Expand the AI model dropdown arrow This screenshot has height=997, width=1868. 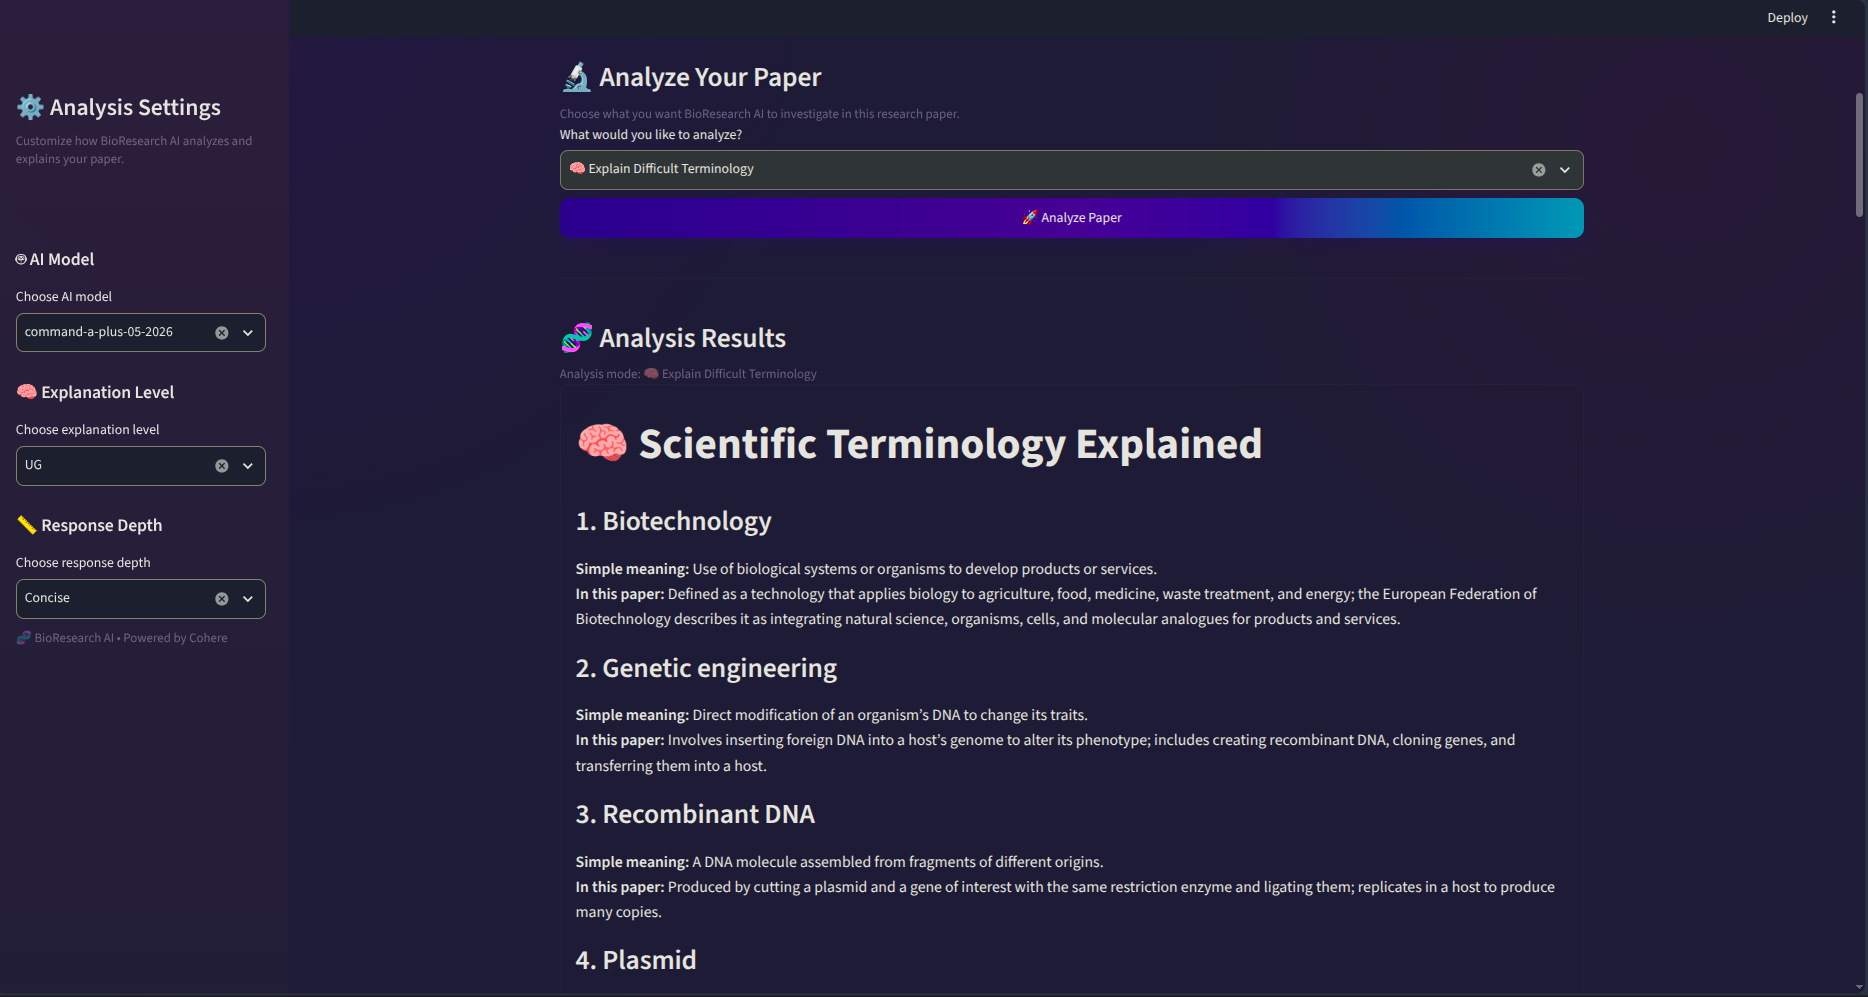click(x=248, y=333)
